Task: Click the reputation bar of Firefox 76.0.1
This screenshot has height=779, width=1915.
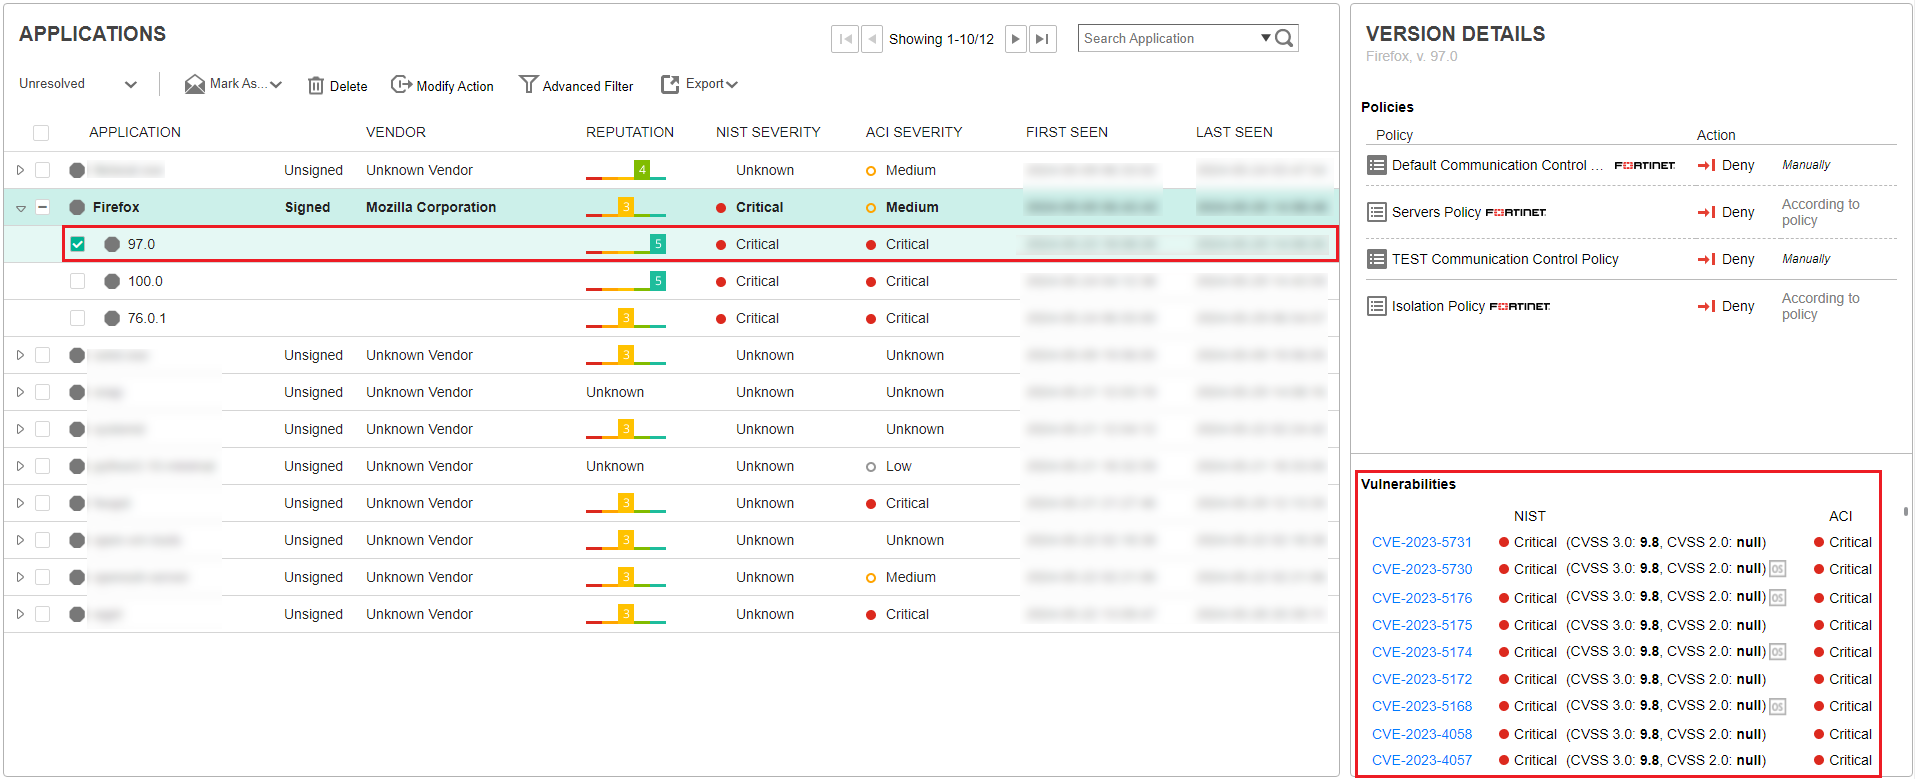Action: [x=626, y=318]
